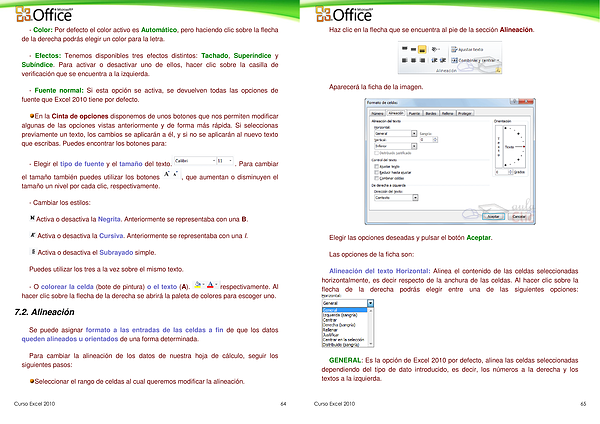Click the align left ribbon icon
Viewport: 600px width, 424px height.
pos(404,60)
